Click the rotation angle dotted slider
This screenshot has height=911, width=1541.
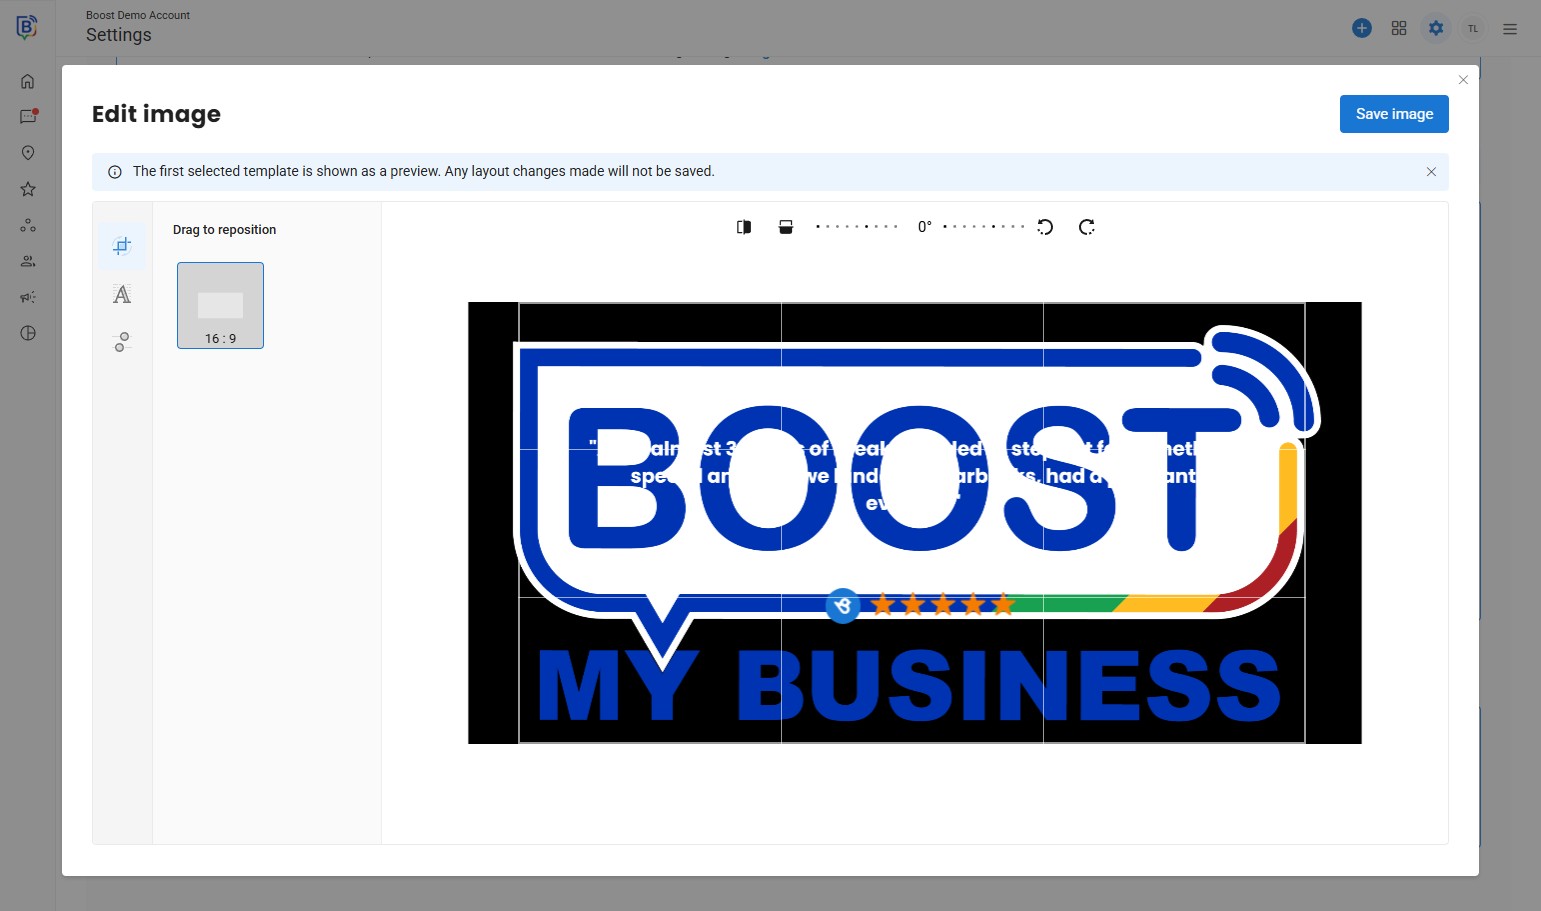pos(920,227)
